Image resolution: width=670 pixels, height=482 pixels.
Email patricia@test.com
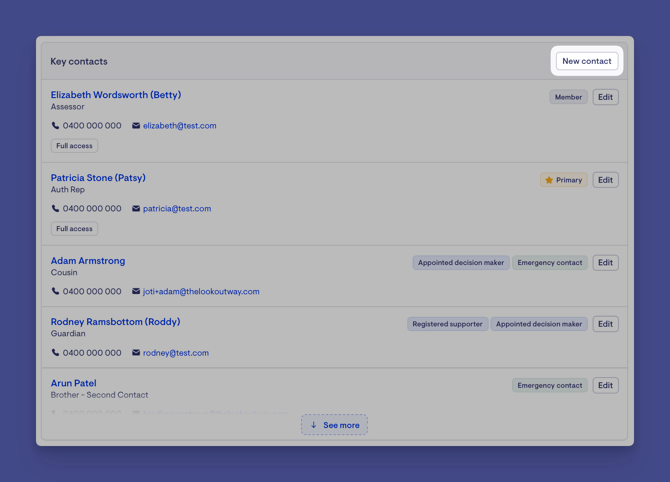(177, 209)
